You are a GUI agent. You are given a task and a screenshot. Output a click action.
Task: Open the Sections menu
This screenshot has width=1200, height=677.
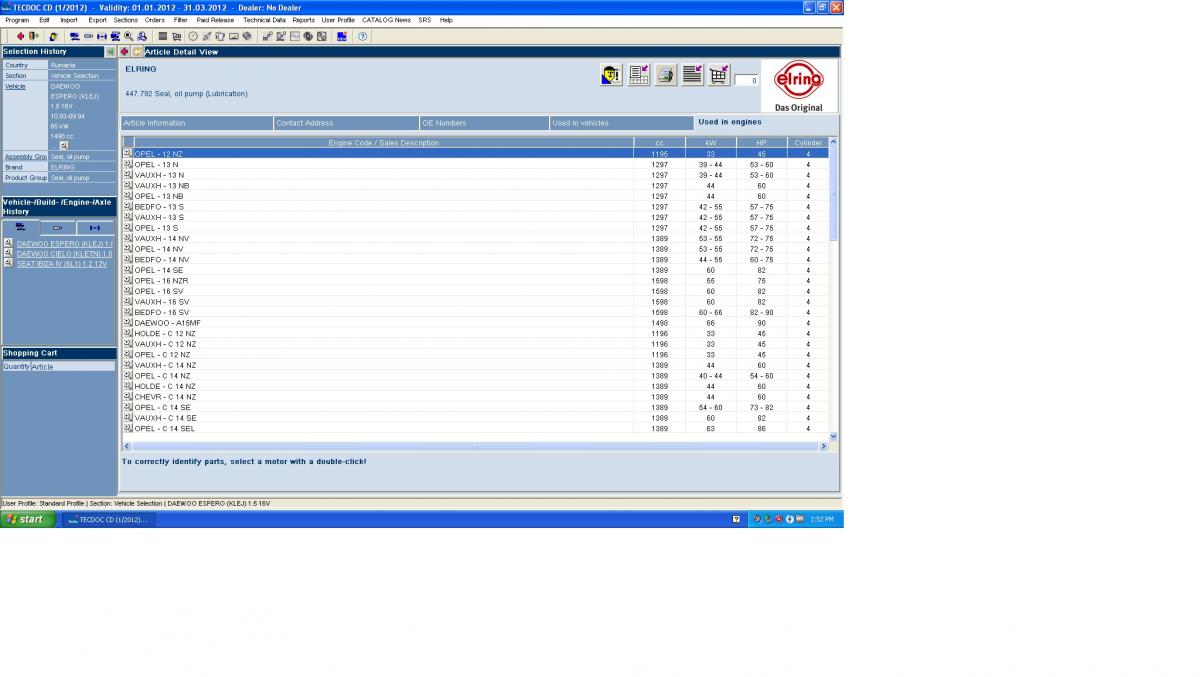[126, 20]
